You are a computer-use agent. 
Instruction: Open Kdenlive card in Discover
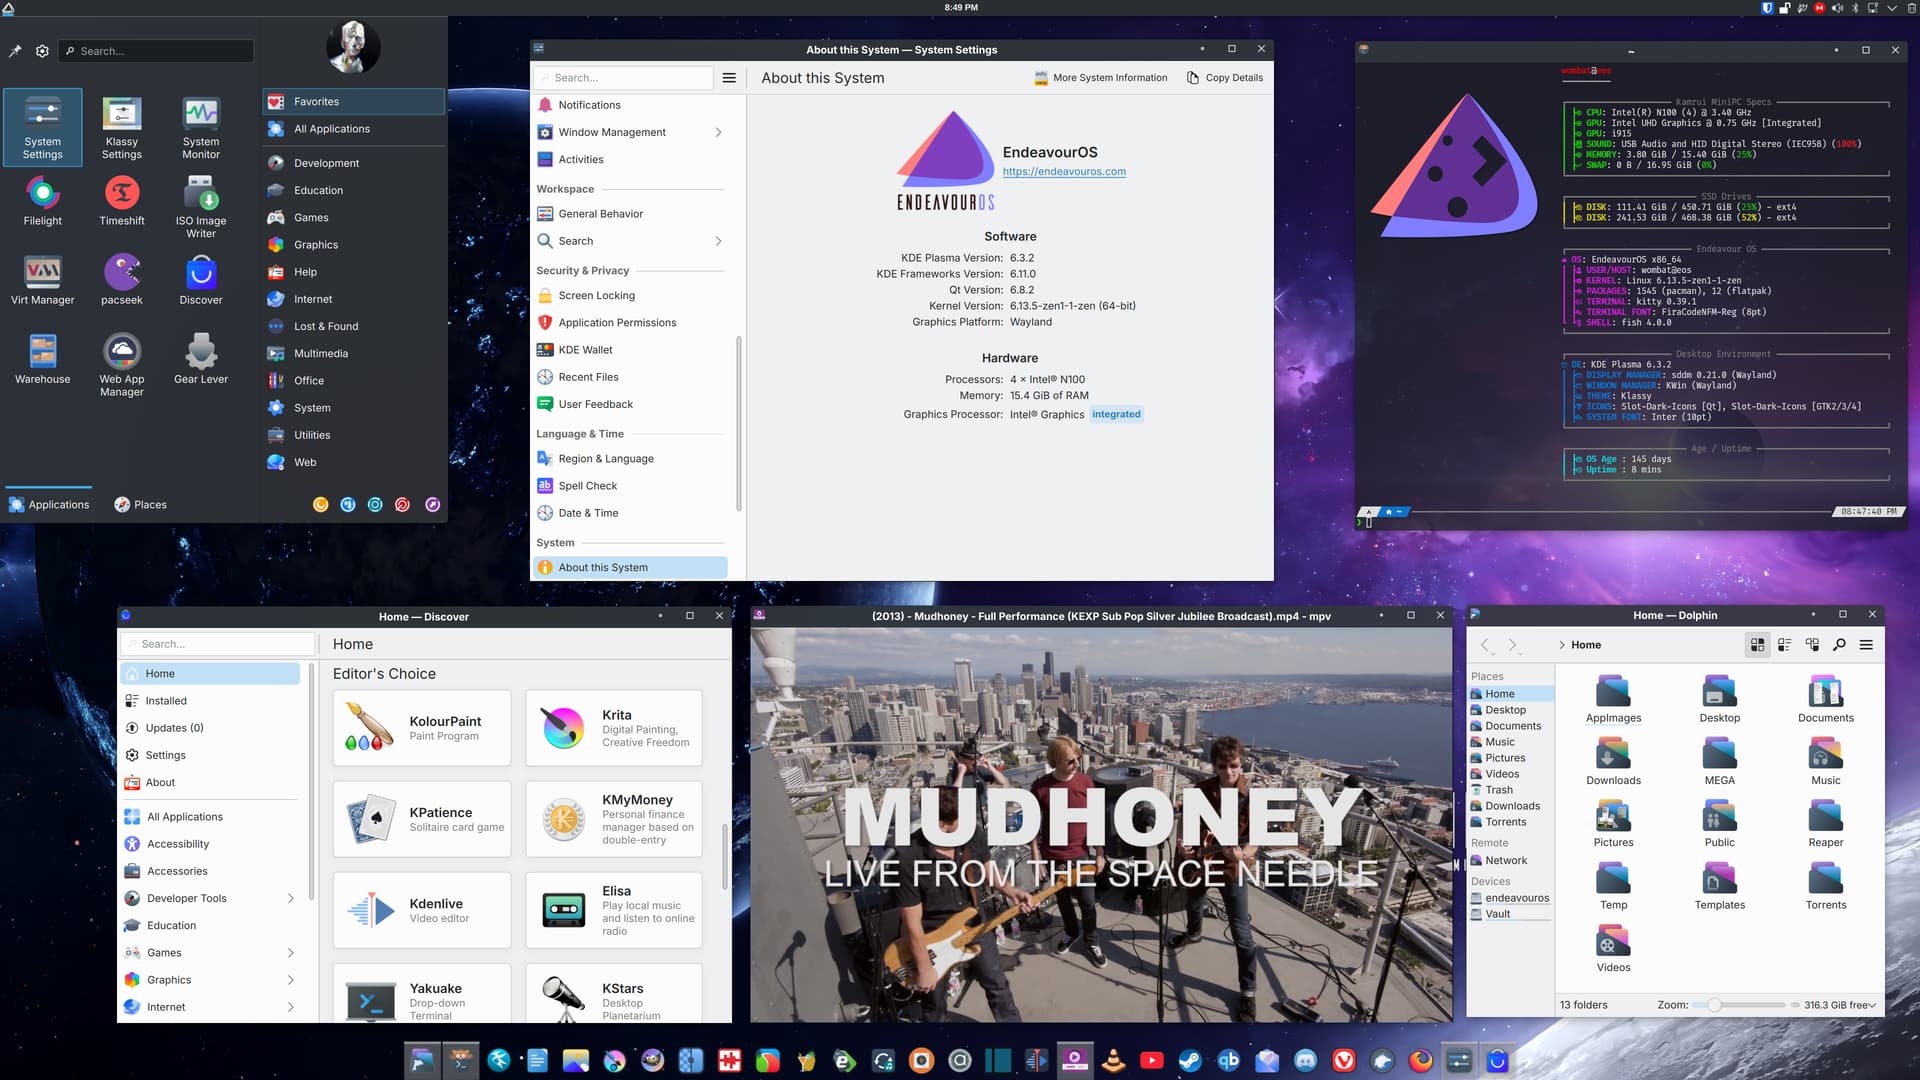[x=421, y=910]
